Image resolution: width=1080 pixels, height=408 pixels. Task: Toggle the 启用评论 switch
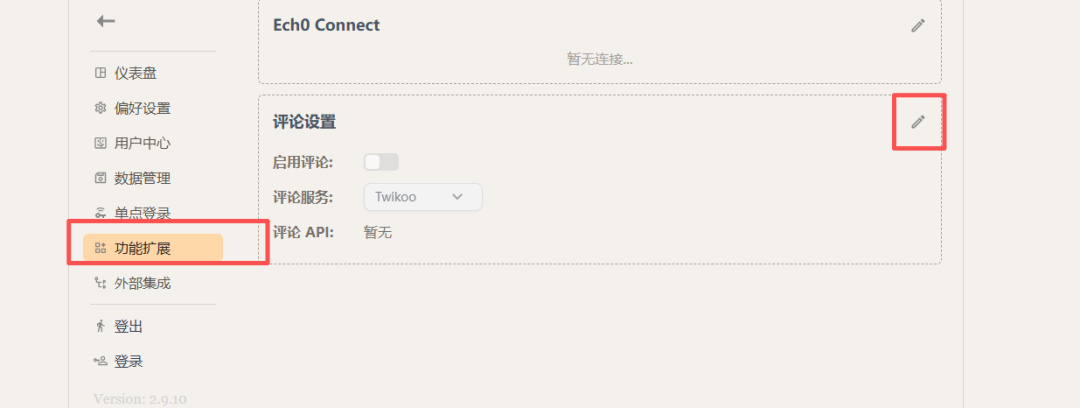pos(381,162)
